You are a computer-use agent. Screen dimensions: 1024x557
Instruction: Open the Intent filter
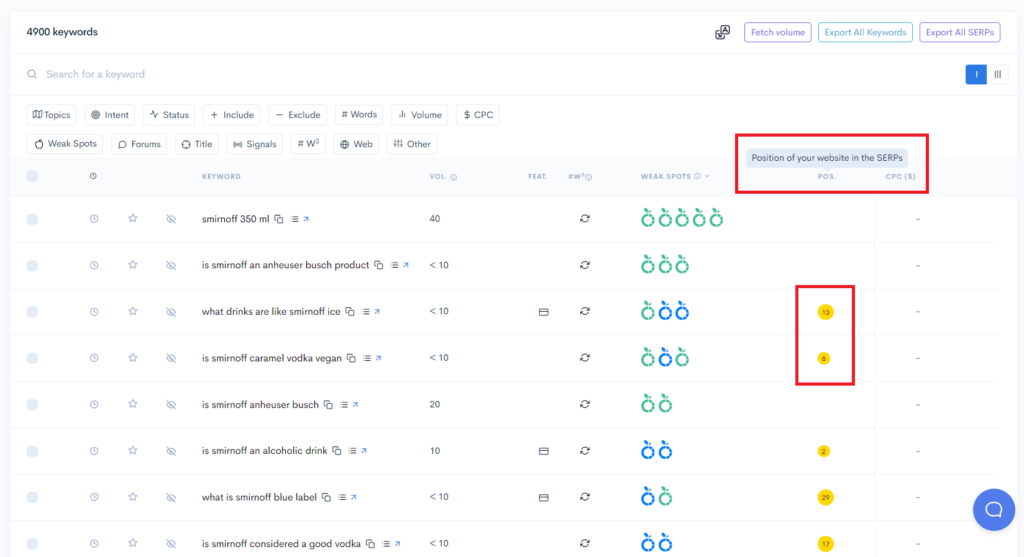pyautogui.click(x=110, y=115)
